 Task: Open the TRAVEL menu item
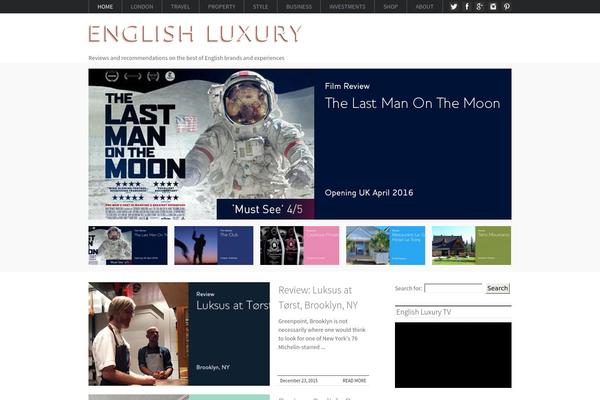180,7
